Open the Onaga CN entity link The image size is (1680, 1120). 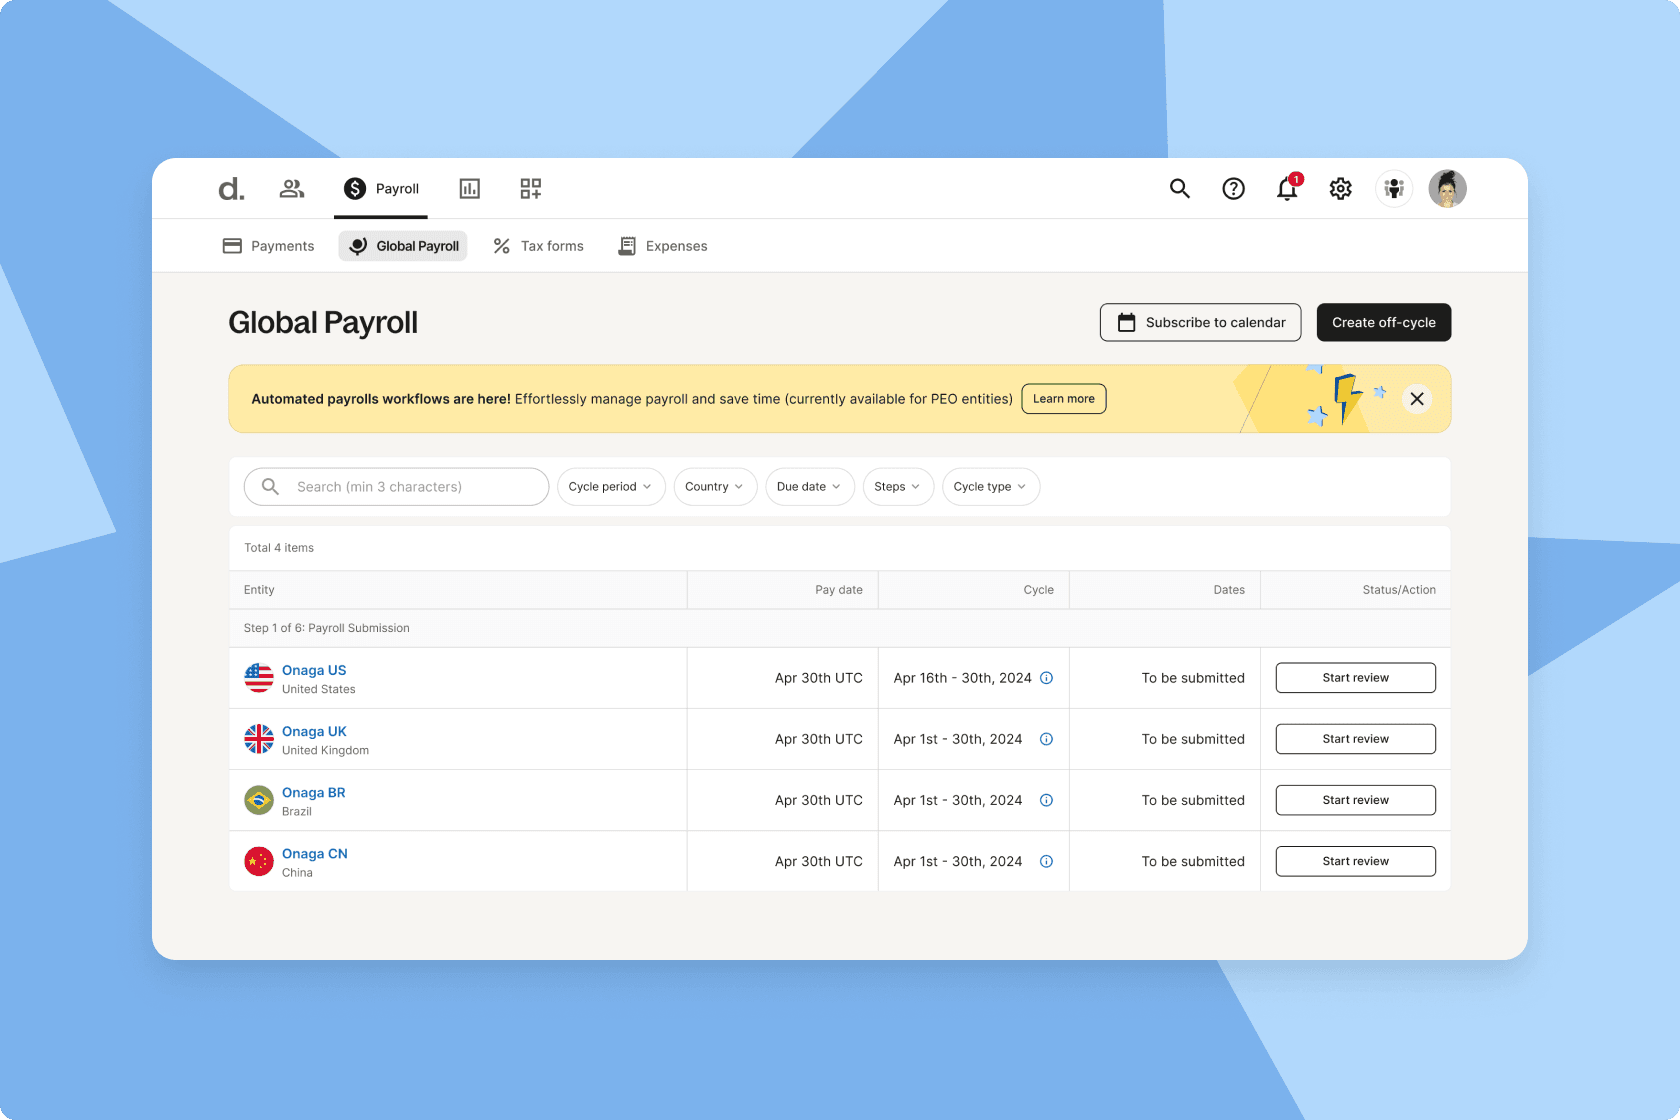coord(315,853)
